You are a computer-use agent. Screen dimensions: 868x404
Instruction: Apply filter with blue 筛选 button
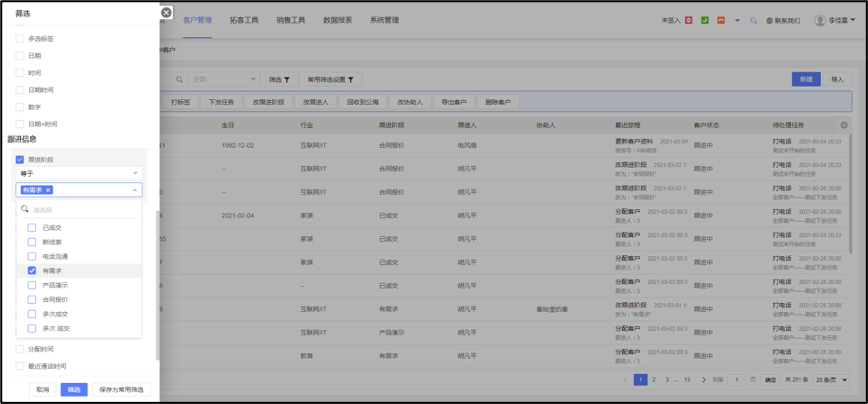click(x=74, y=390)
